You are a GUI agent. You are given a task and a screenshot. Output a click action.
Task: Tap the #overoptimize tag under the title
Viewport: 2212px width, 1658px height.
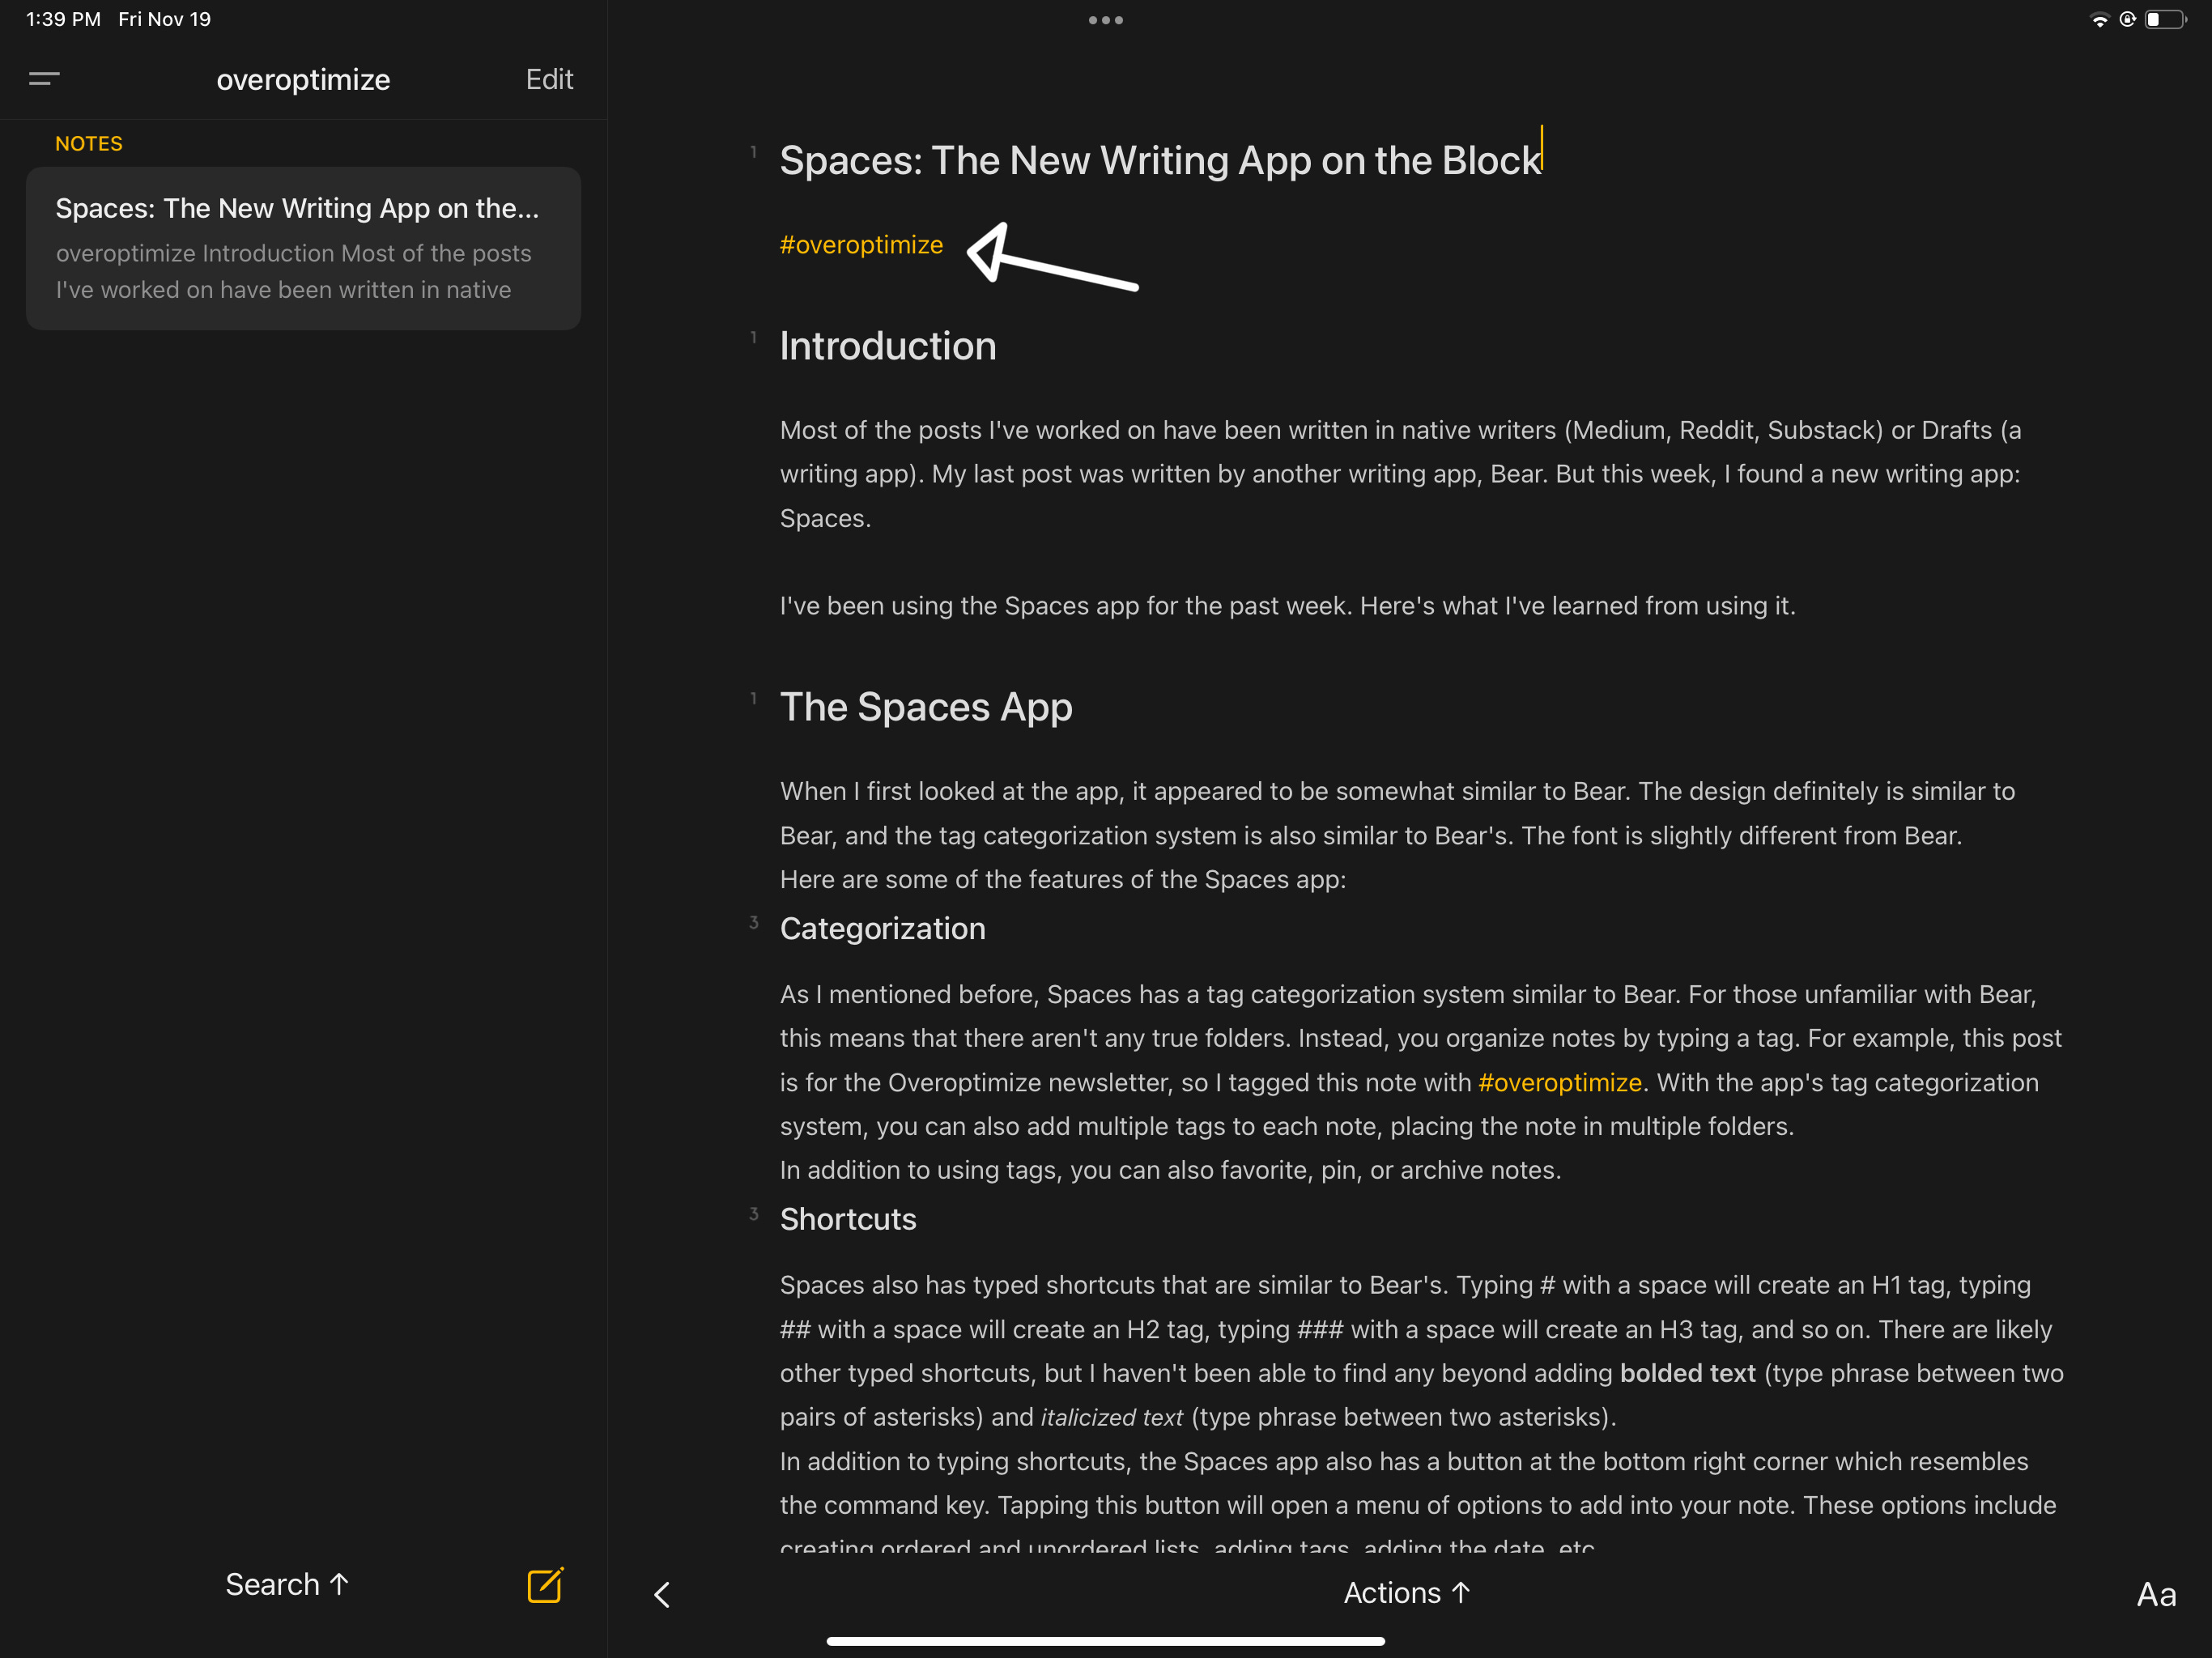(x=861, y=245)
